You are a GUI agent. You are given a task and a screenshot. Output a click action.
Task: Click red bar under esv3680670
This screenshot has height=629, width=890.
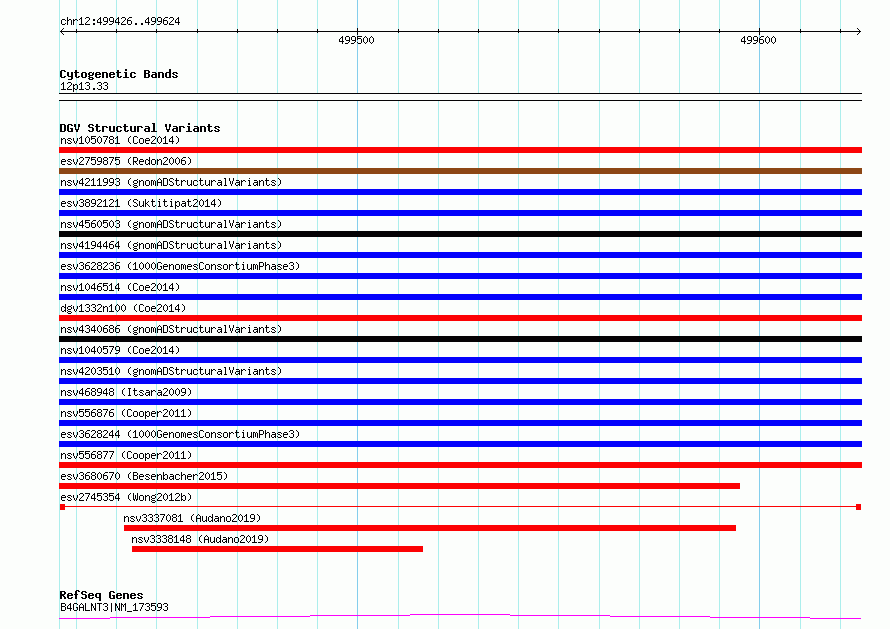point(400,486)
